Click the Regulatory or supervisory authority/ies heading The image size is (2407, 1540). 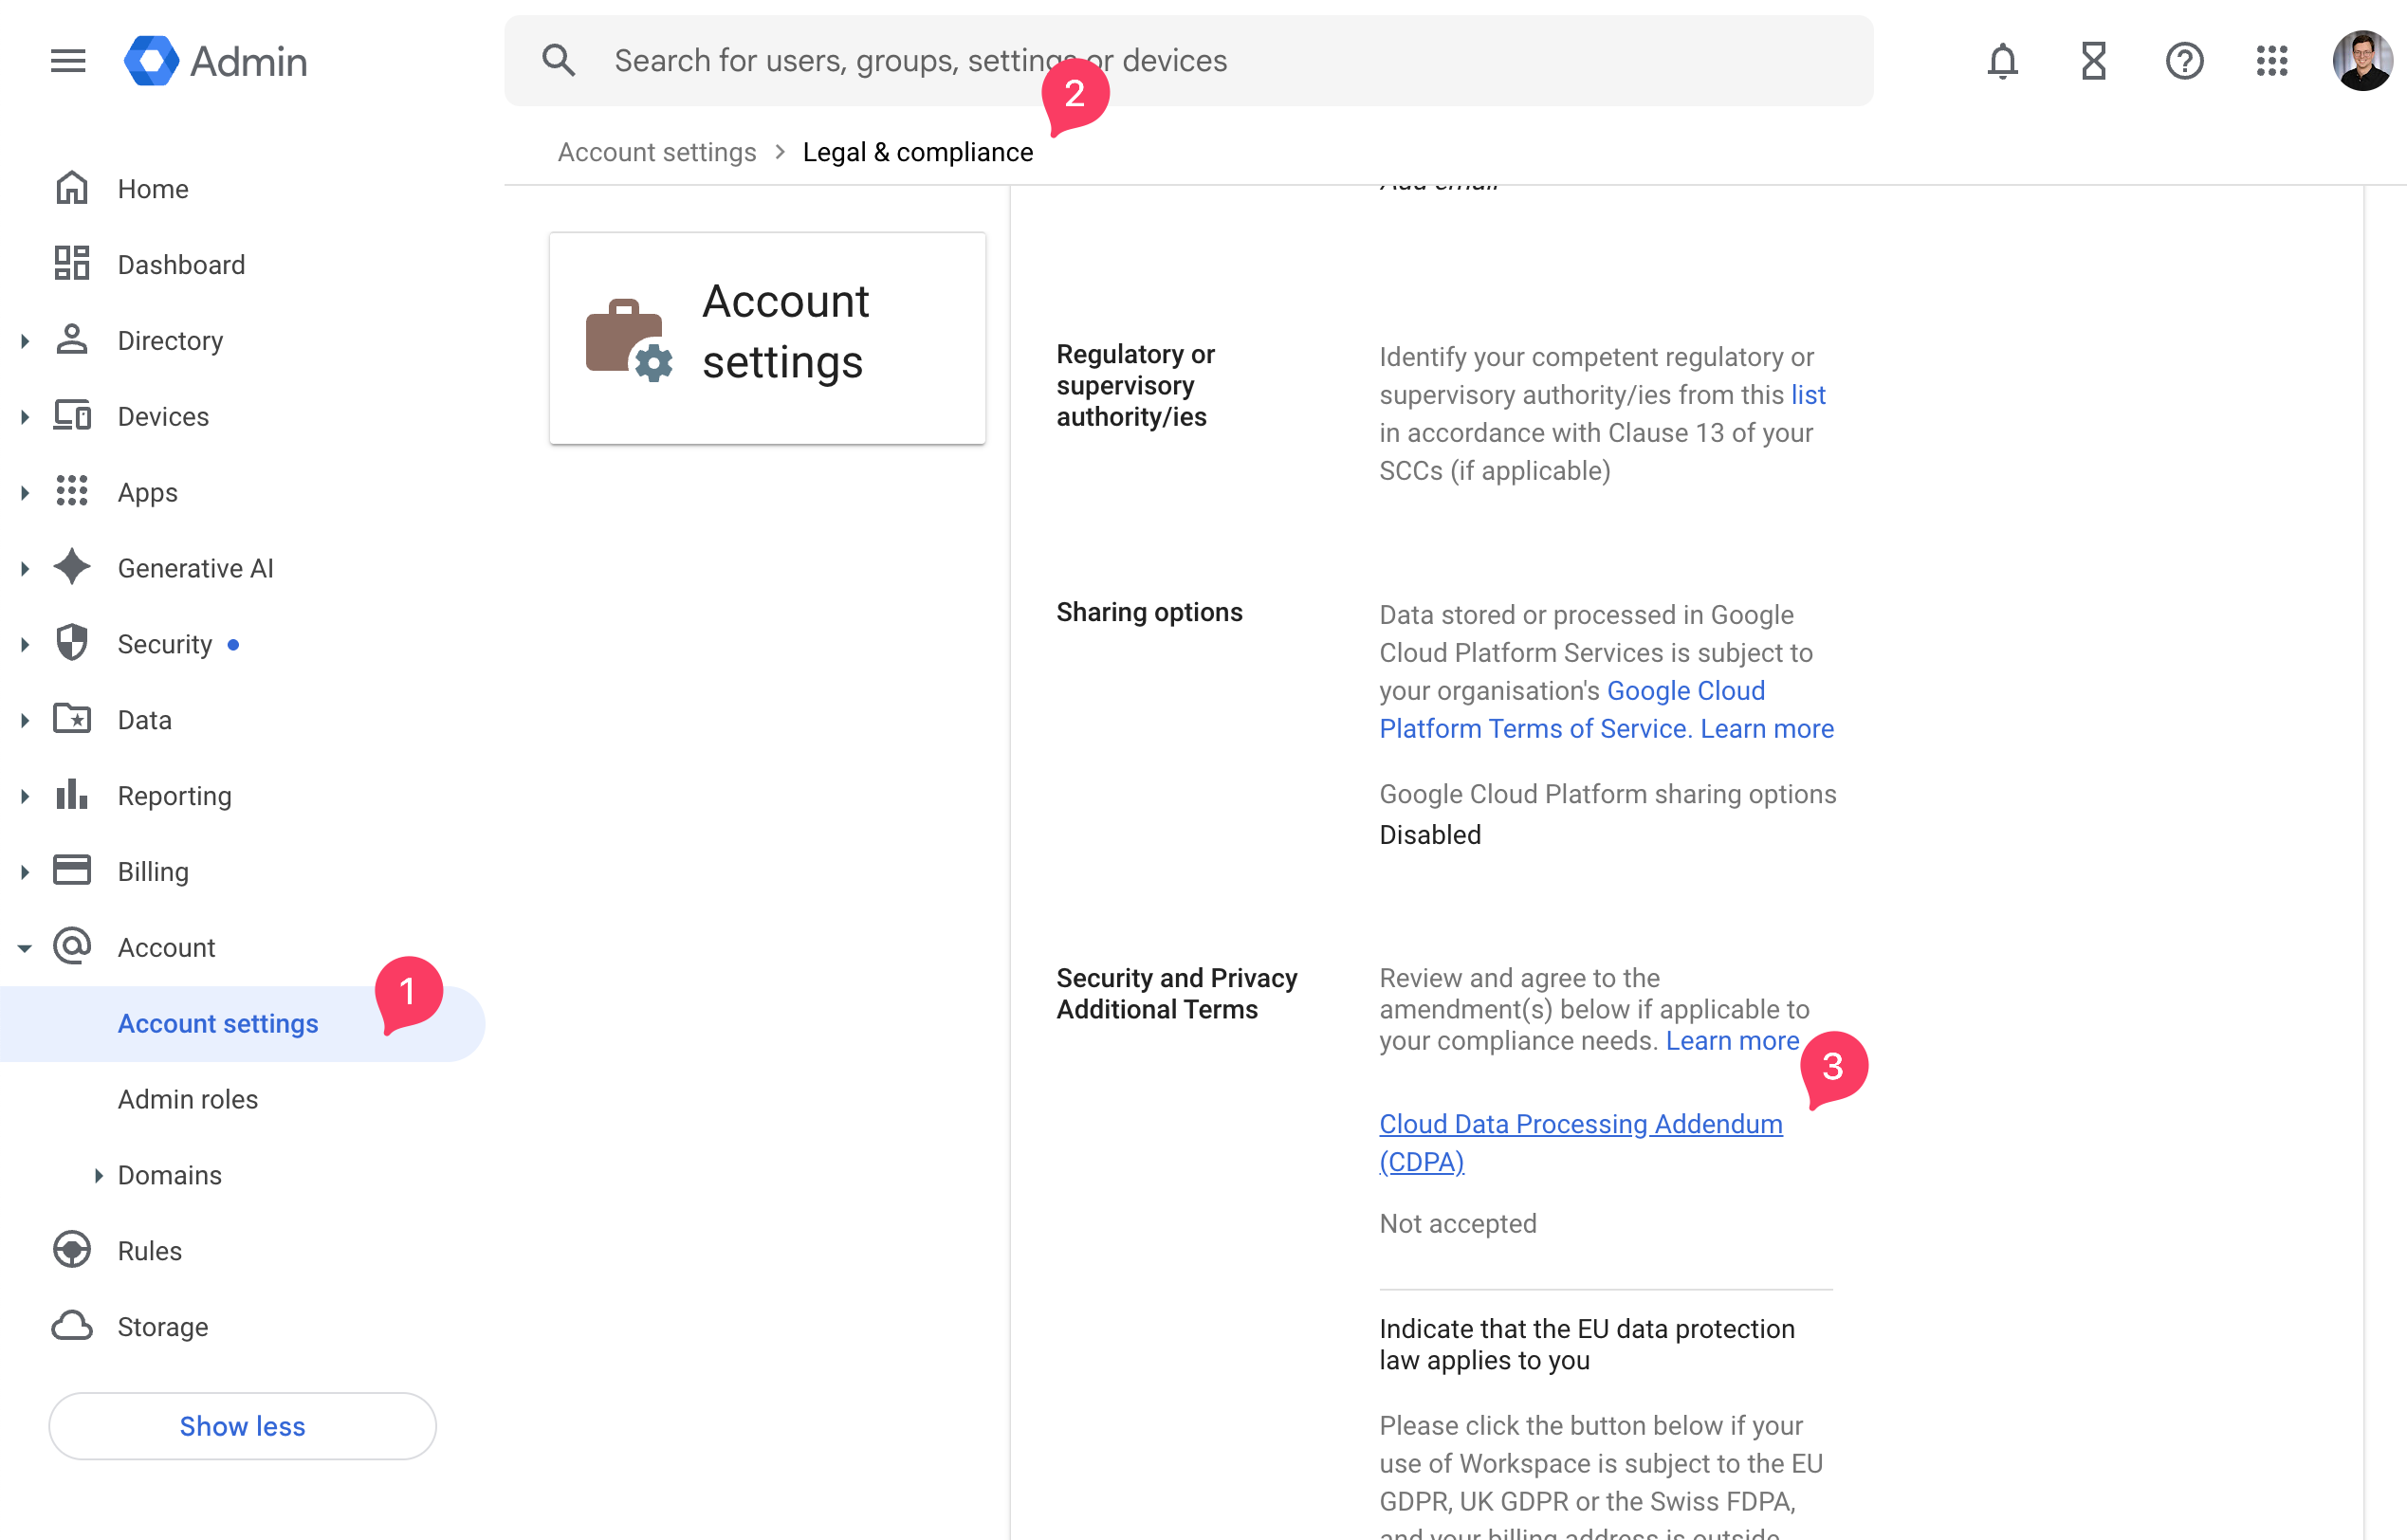(1135, 385)
